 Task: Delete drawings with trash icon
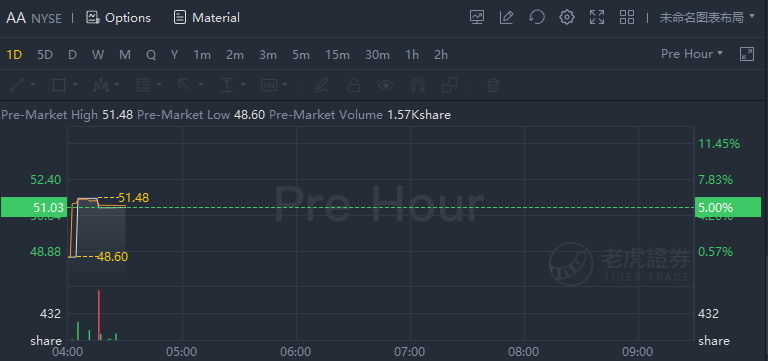click(x=493, y=85)
